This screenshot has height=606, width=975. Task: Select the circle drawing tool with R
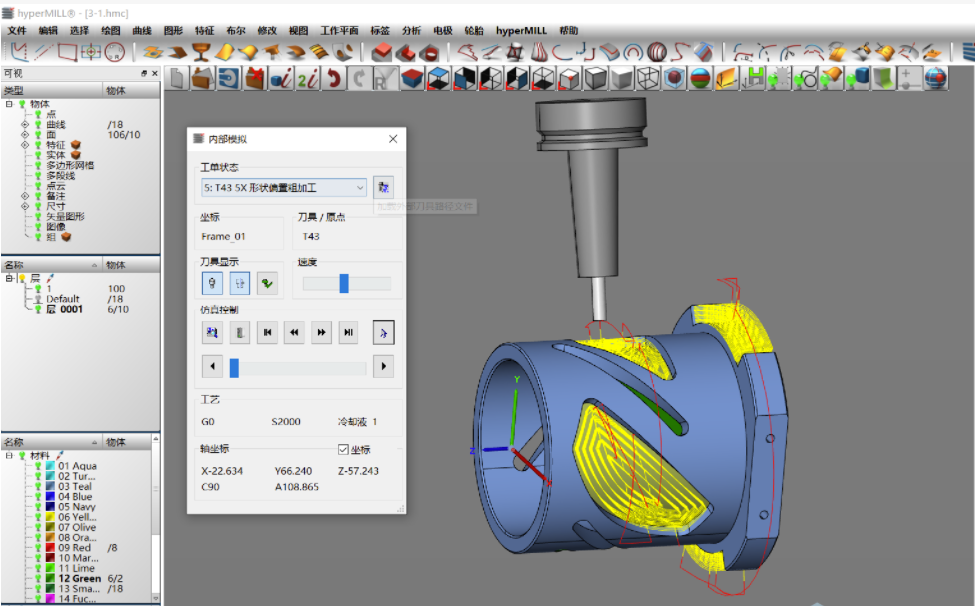click(114, 52)
